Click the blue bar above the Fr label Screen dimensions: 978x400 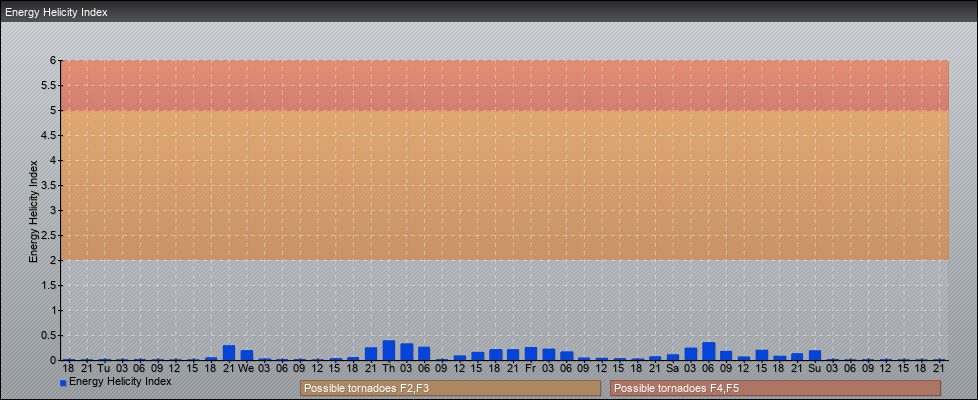click(531, 354)
